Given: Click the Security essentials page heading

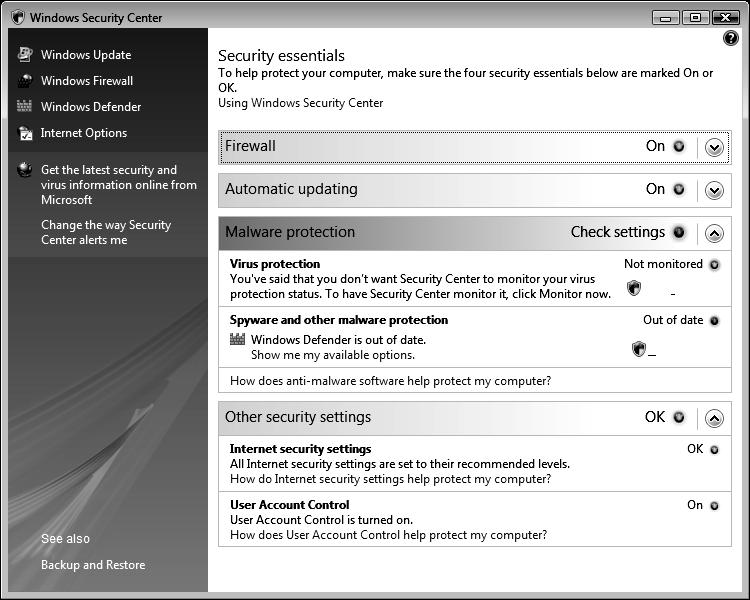Looking at the screenshot, I should click(x=281, y=56).
